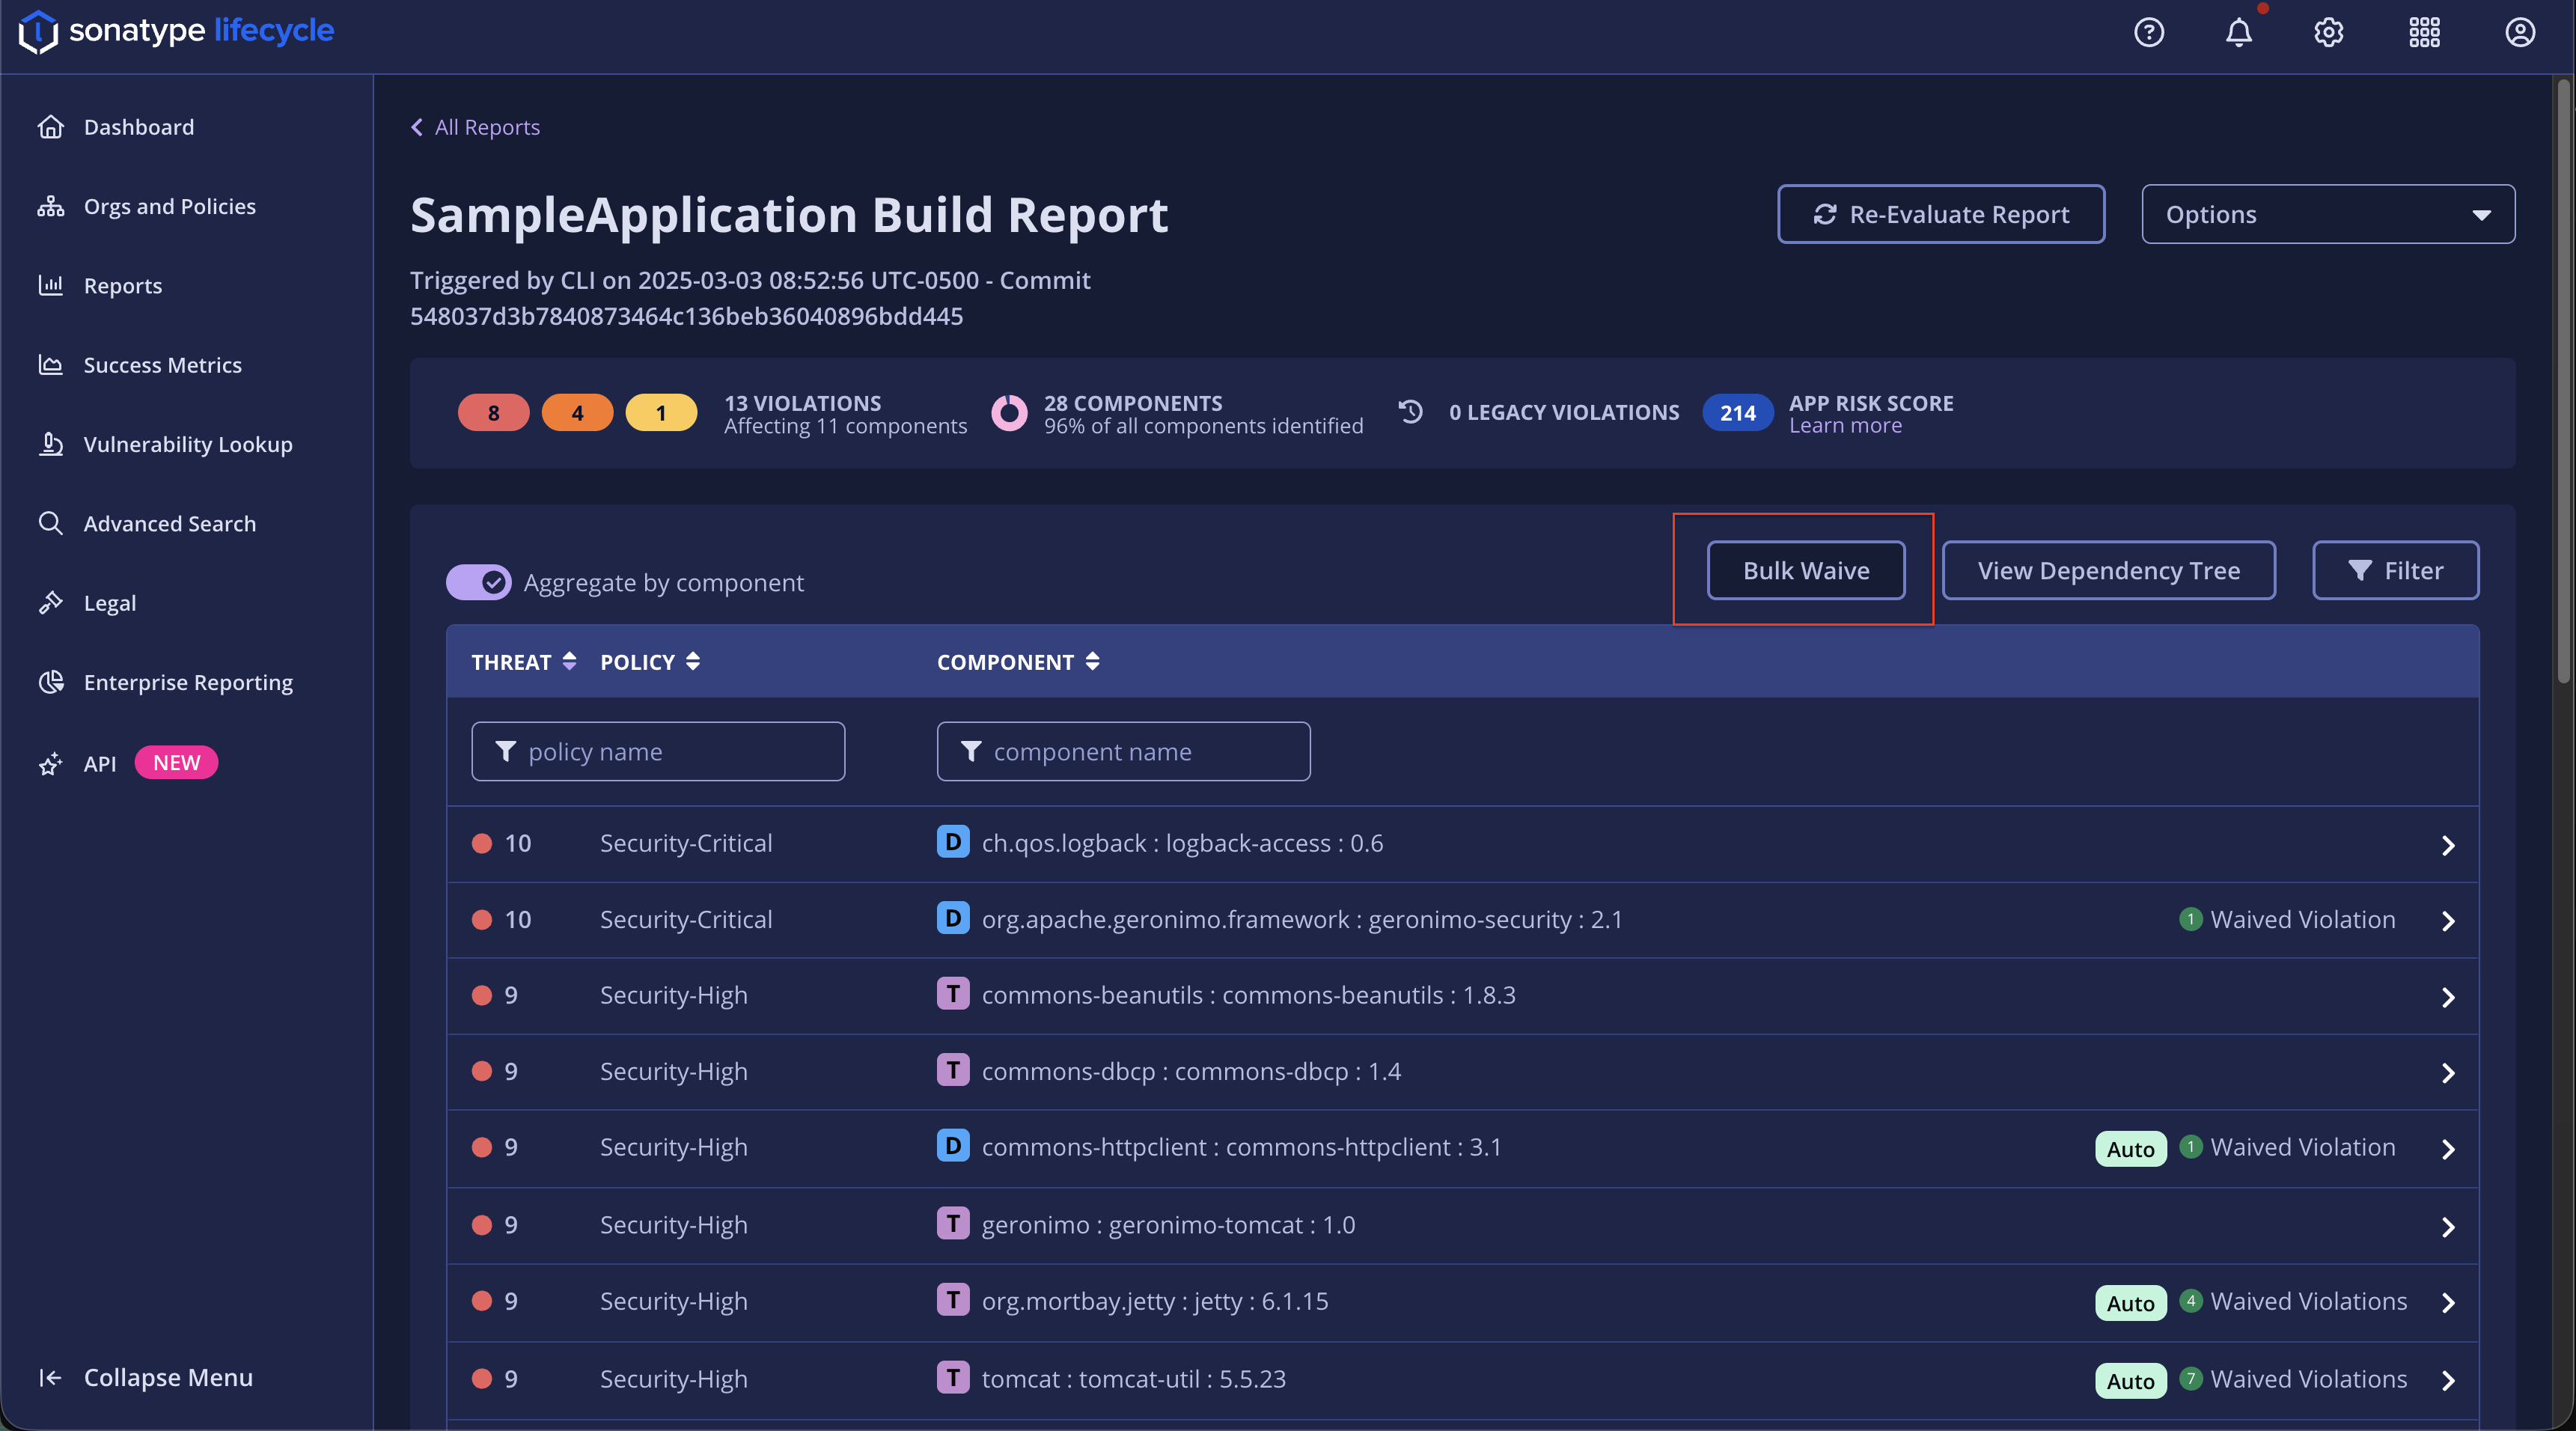This screenshot has width=2576, height=1431.
Task: Click the red critical violations badge
Action: (x=493, y=412)
